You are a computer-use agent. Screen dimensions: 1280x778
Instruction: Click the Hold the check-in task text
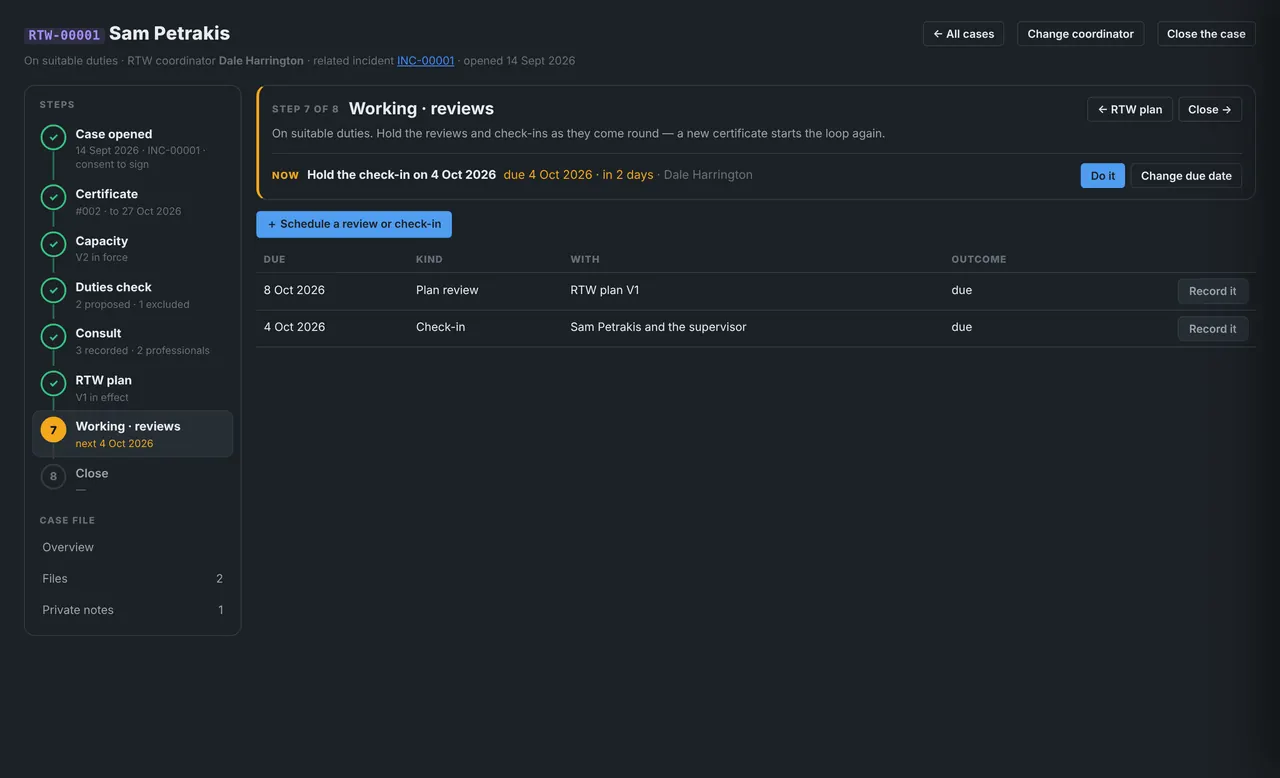pos(401,175)
